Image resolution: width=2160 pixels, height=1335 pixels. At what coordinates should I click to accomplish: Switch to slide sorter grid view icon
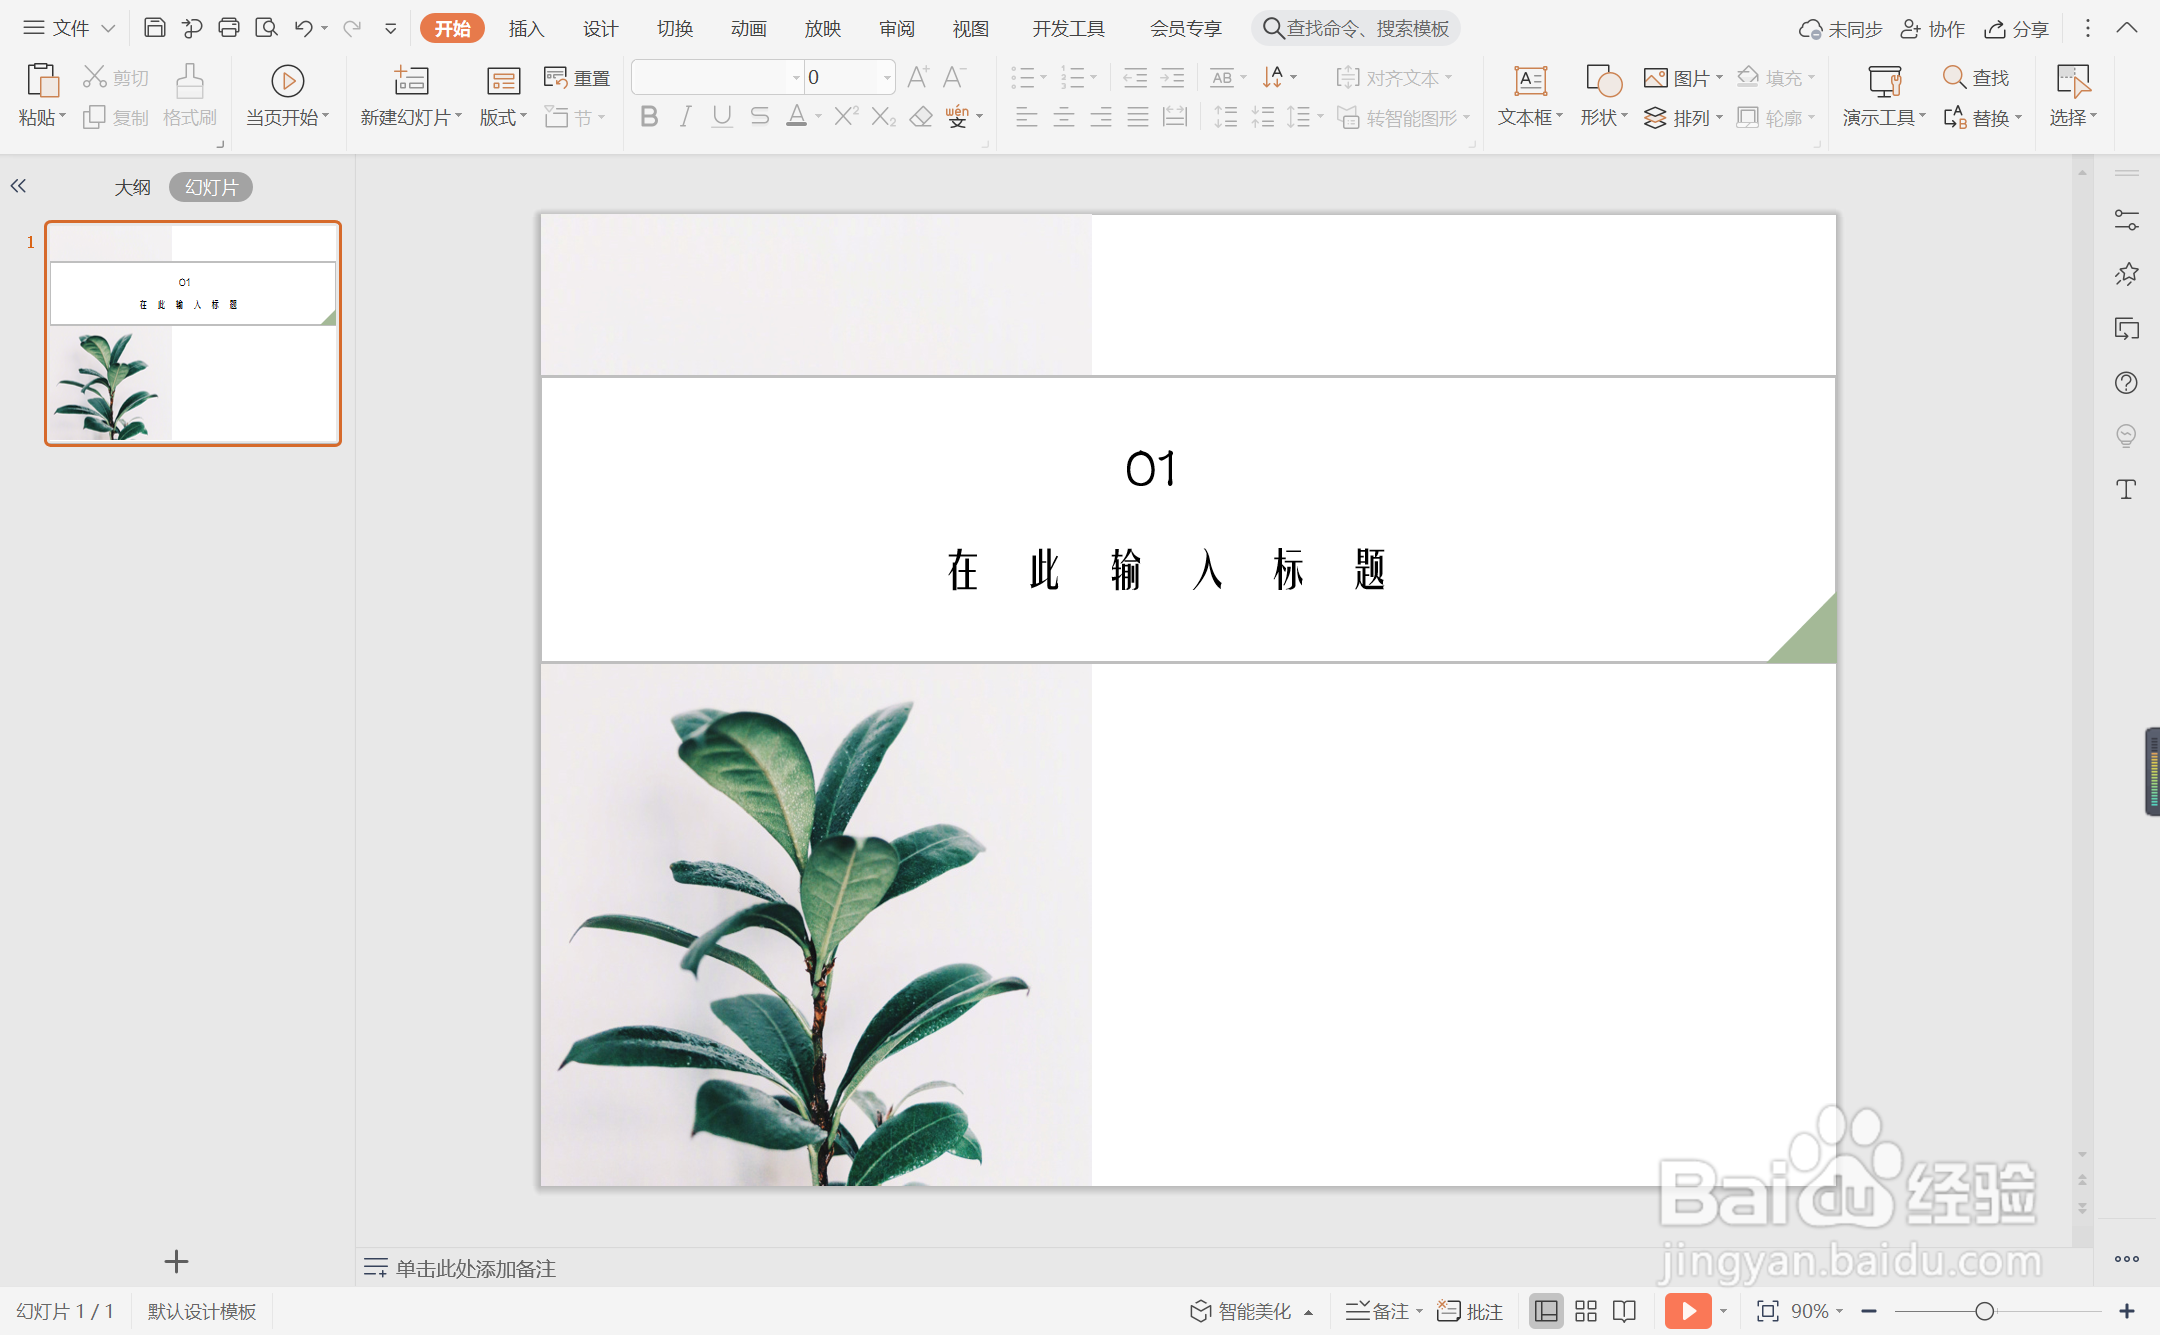pyautogui.click(x=1586, y=1311)
